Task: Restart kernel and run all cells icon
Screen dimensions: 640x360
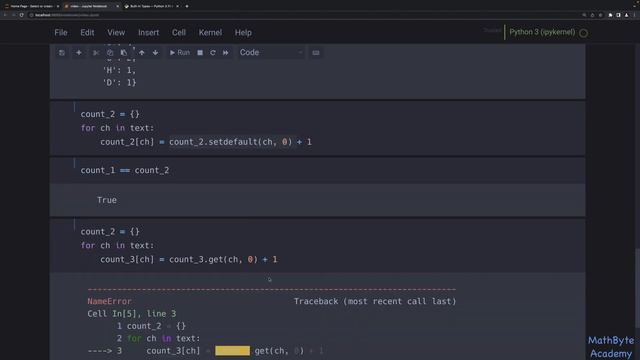Action: pyautogui.click(x=226, y=53)
